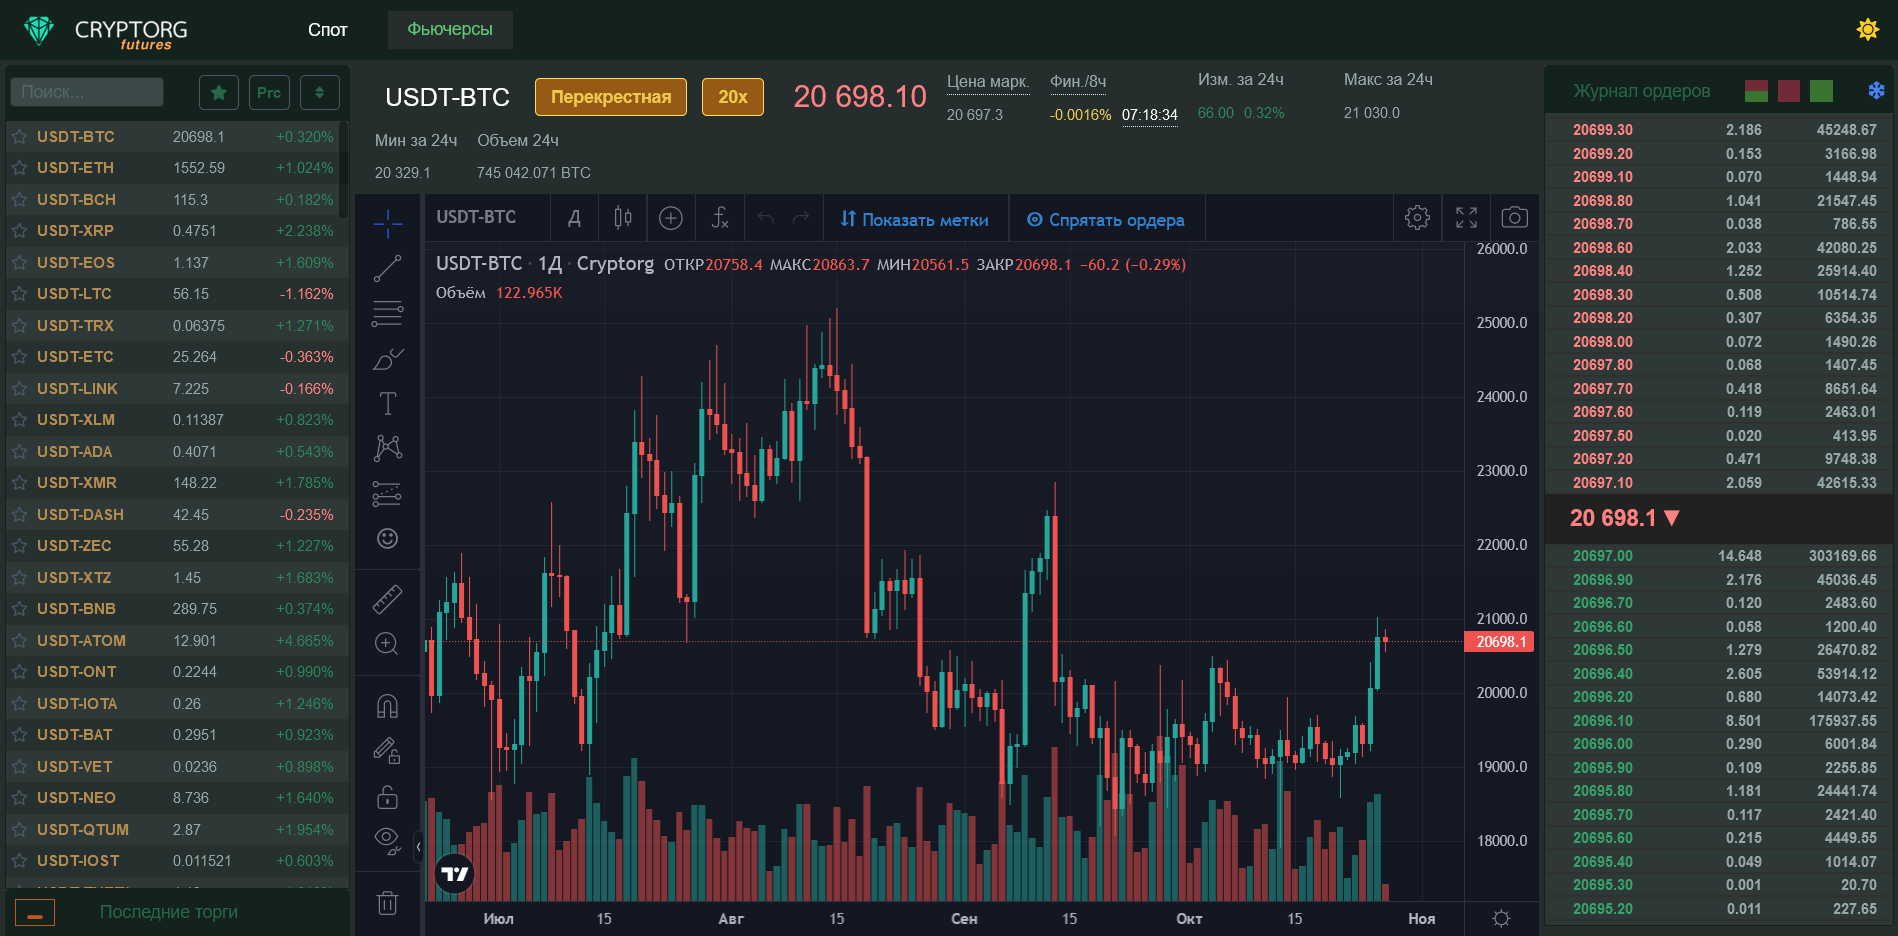Show only sell orders with the red swatch
The image size is (1898, 936).
click(1789, 91)
